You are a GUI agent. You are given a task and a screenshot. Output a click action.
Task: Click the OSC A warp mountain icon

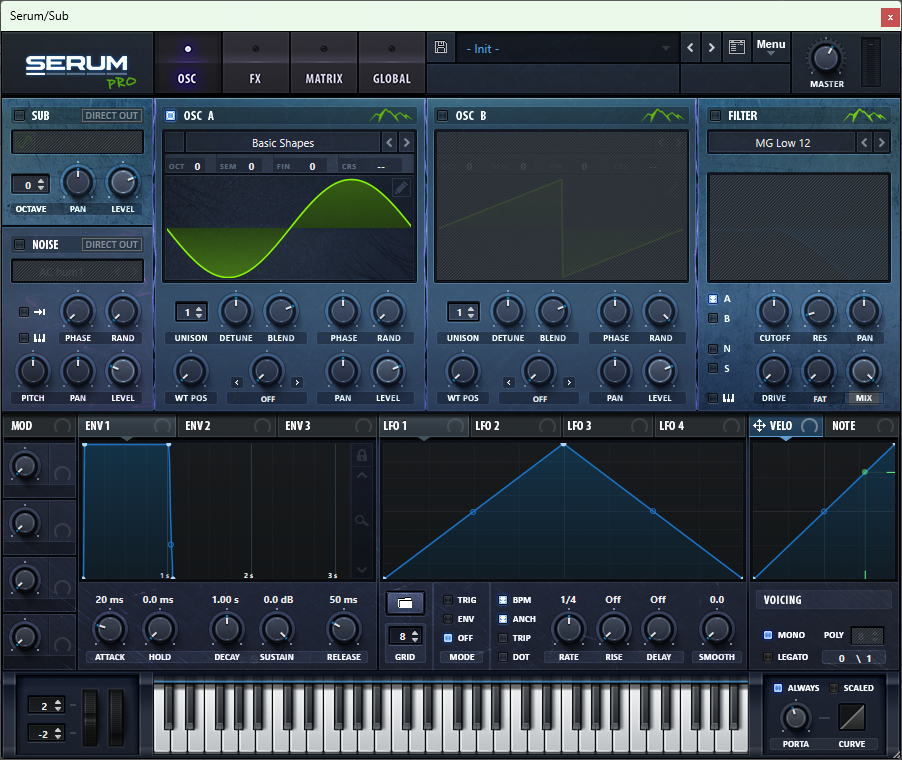coord(391,116)
